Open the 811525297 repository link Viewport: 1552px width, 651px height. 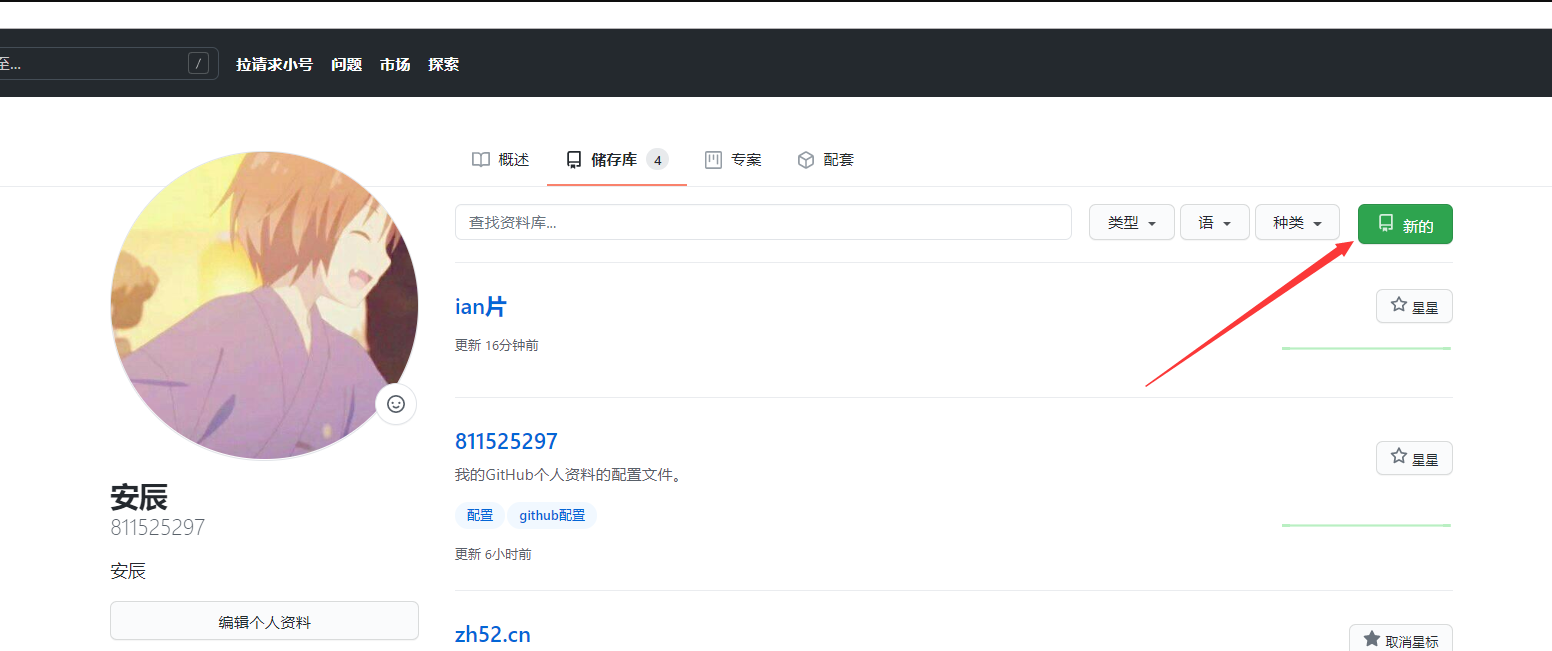click(506, 441)
